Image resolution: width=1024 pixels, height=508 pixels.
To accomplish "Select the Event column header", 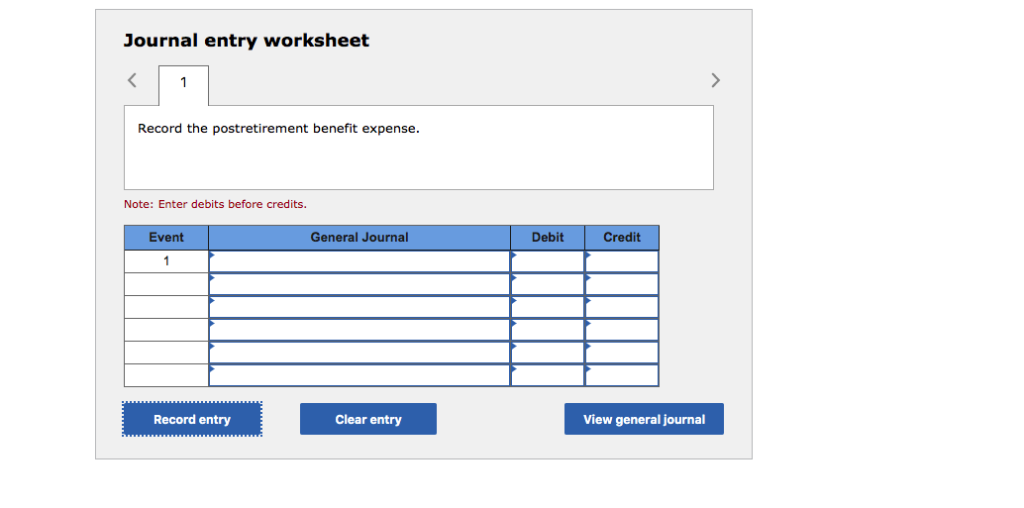I will (x=167, y=238).
